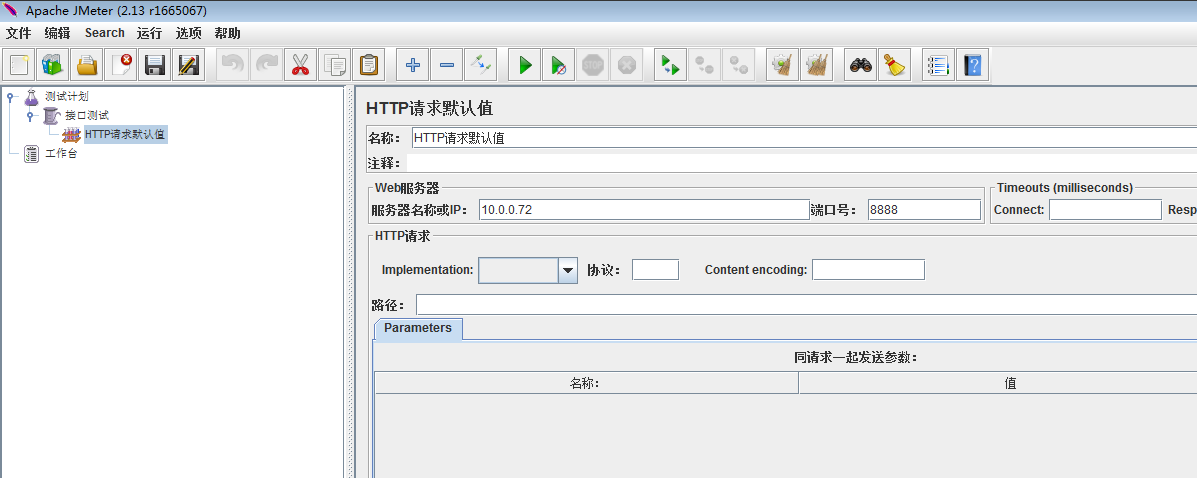Viewport: 1197px width, 478px height.
Task: Open the 编辑 menu
Action: pos(57,33)
